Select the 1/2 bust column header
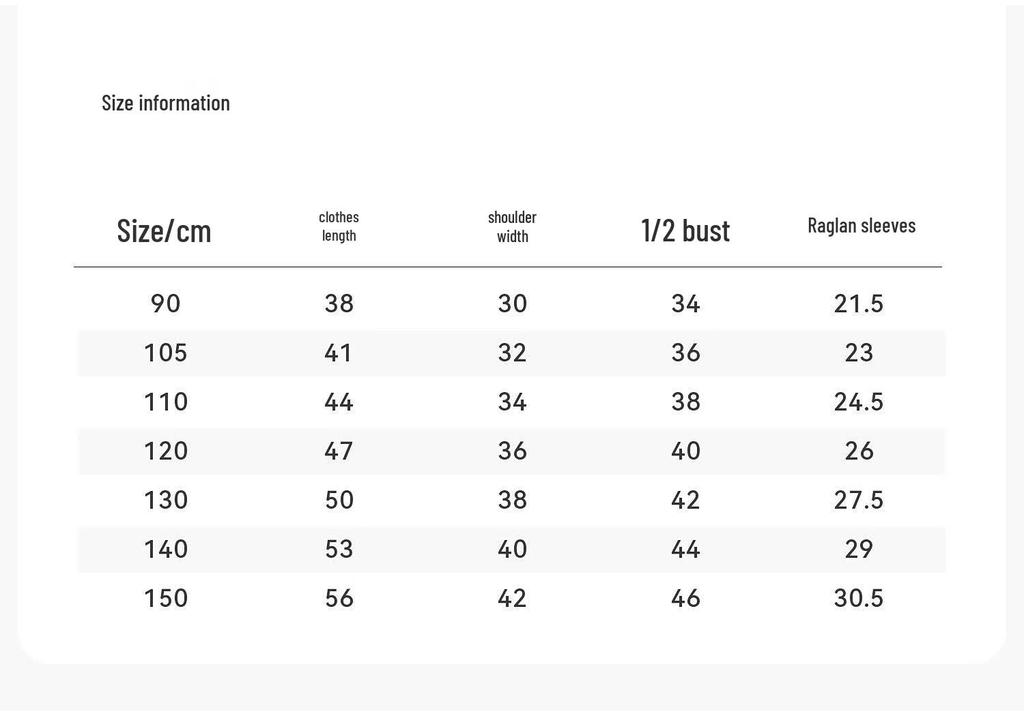Viewport: 1024px width, 716px height. (x=685, y=231)
